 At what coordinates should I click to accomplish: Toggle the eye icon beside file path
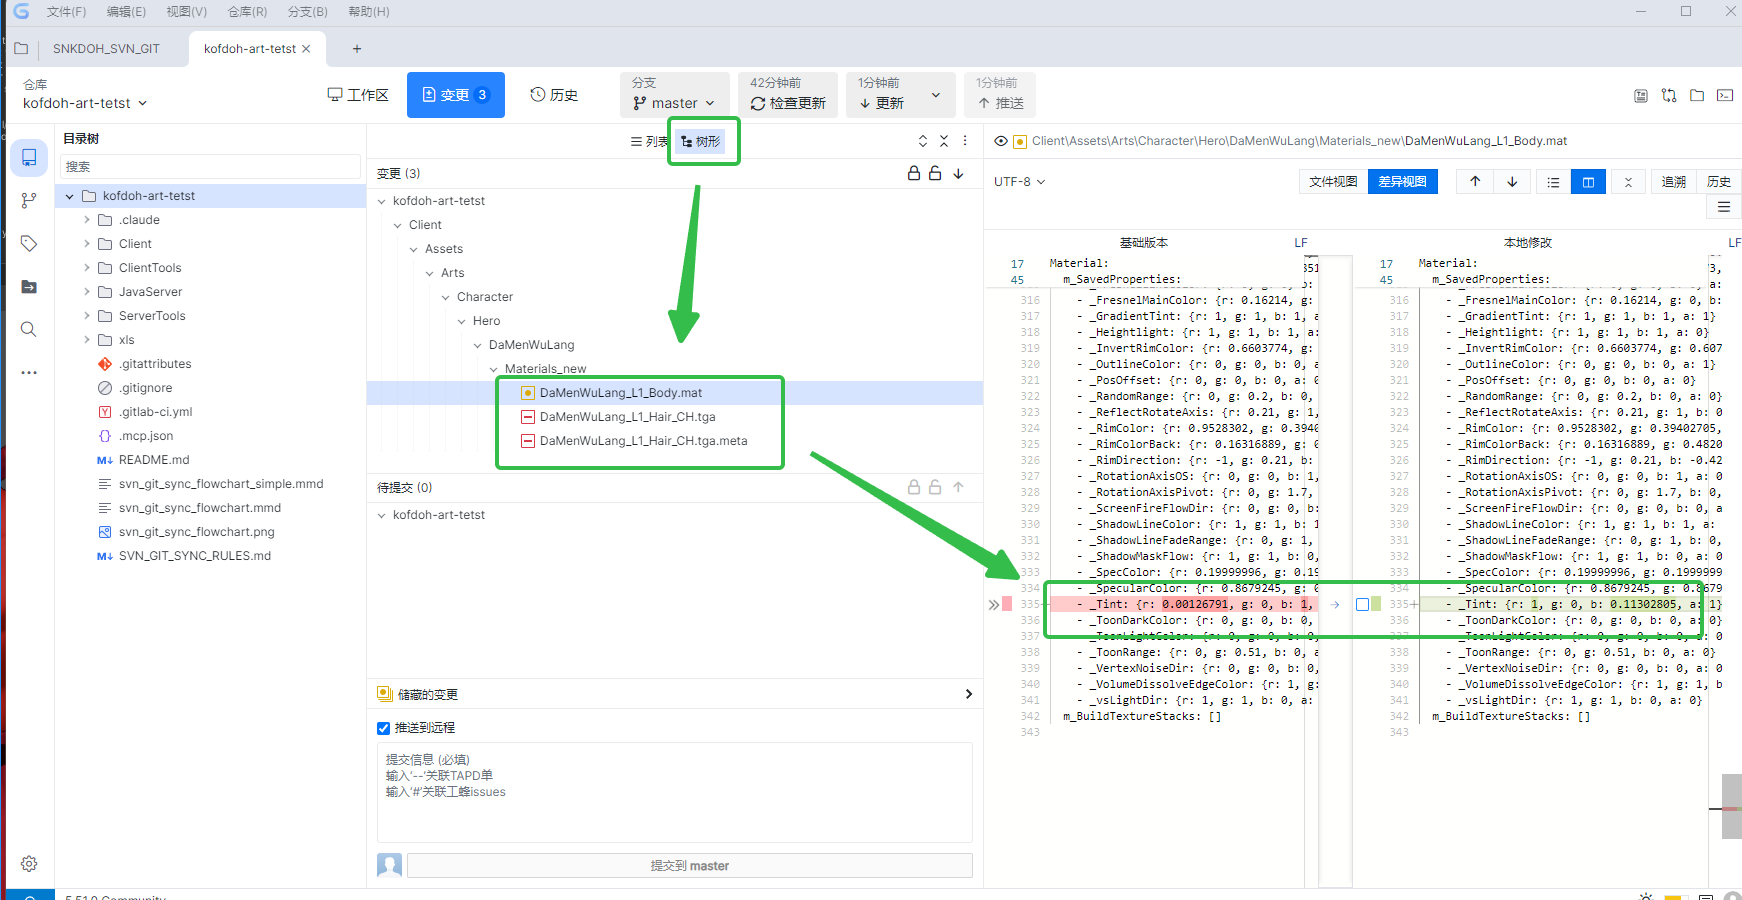pyautogui.click(x=1000, y=141)
